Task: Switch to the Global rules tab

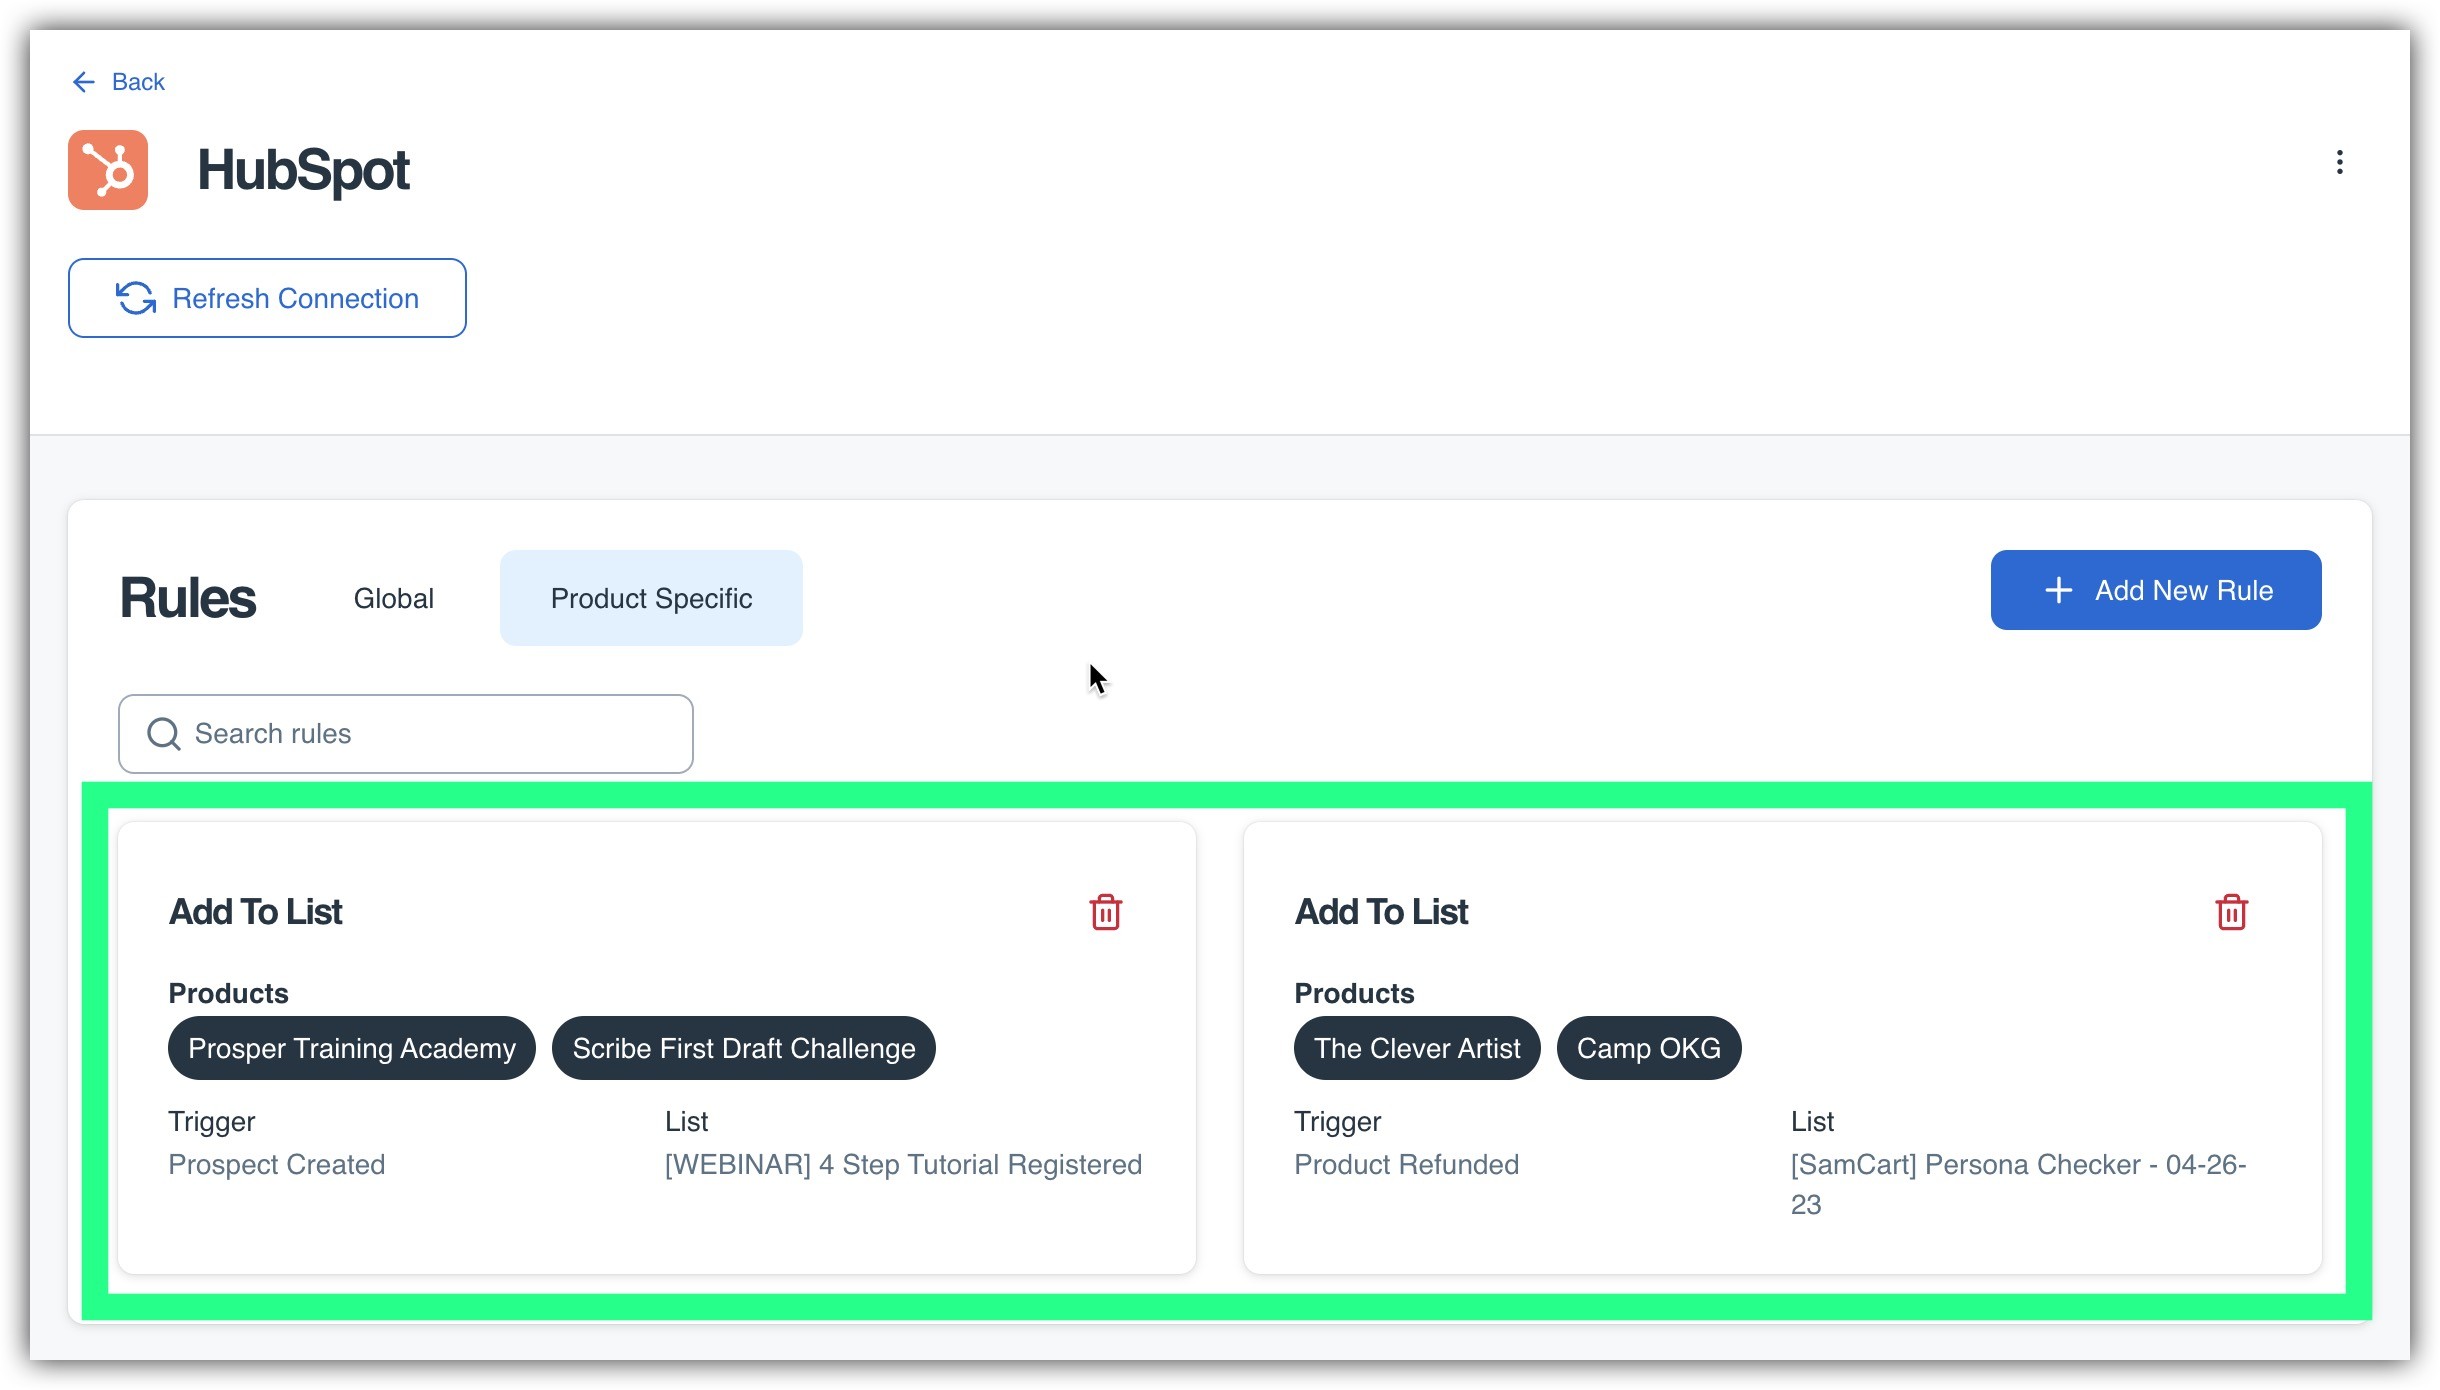Action: pos(393,598)
